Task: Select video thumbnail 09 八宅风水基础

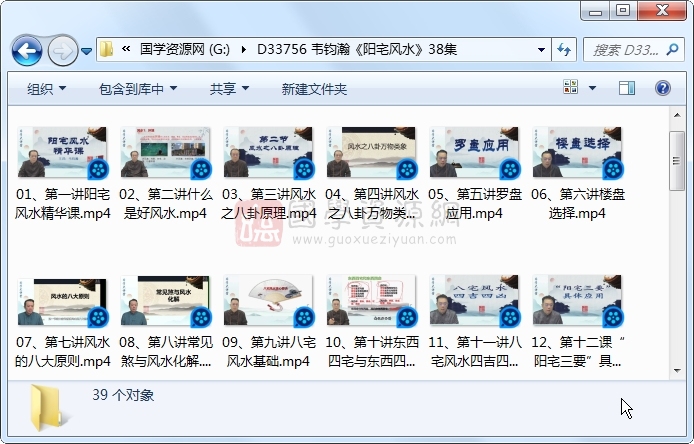Action: (268, 301)
